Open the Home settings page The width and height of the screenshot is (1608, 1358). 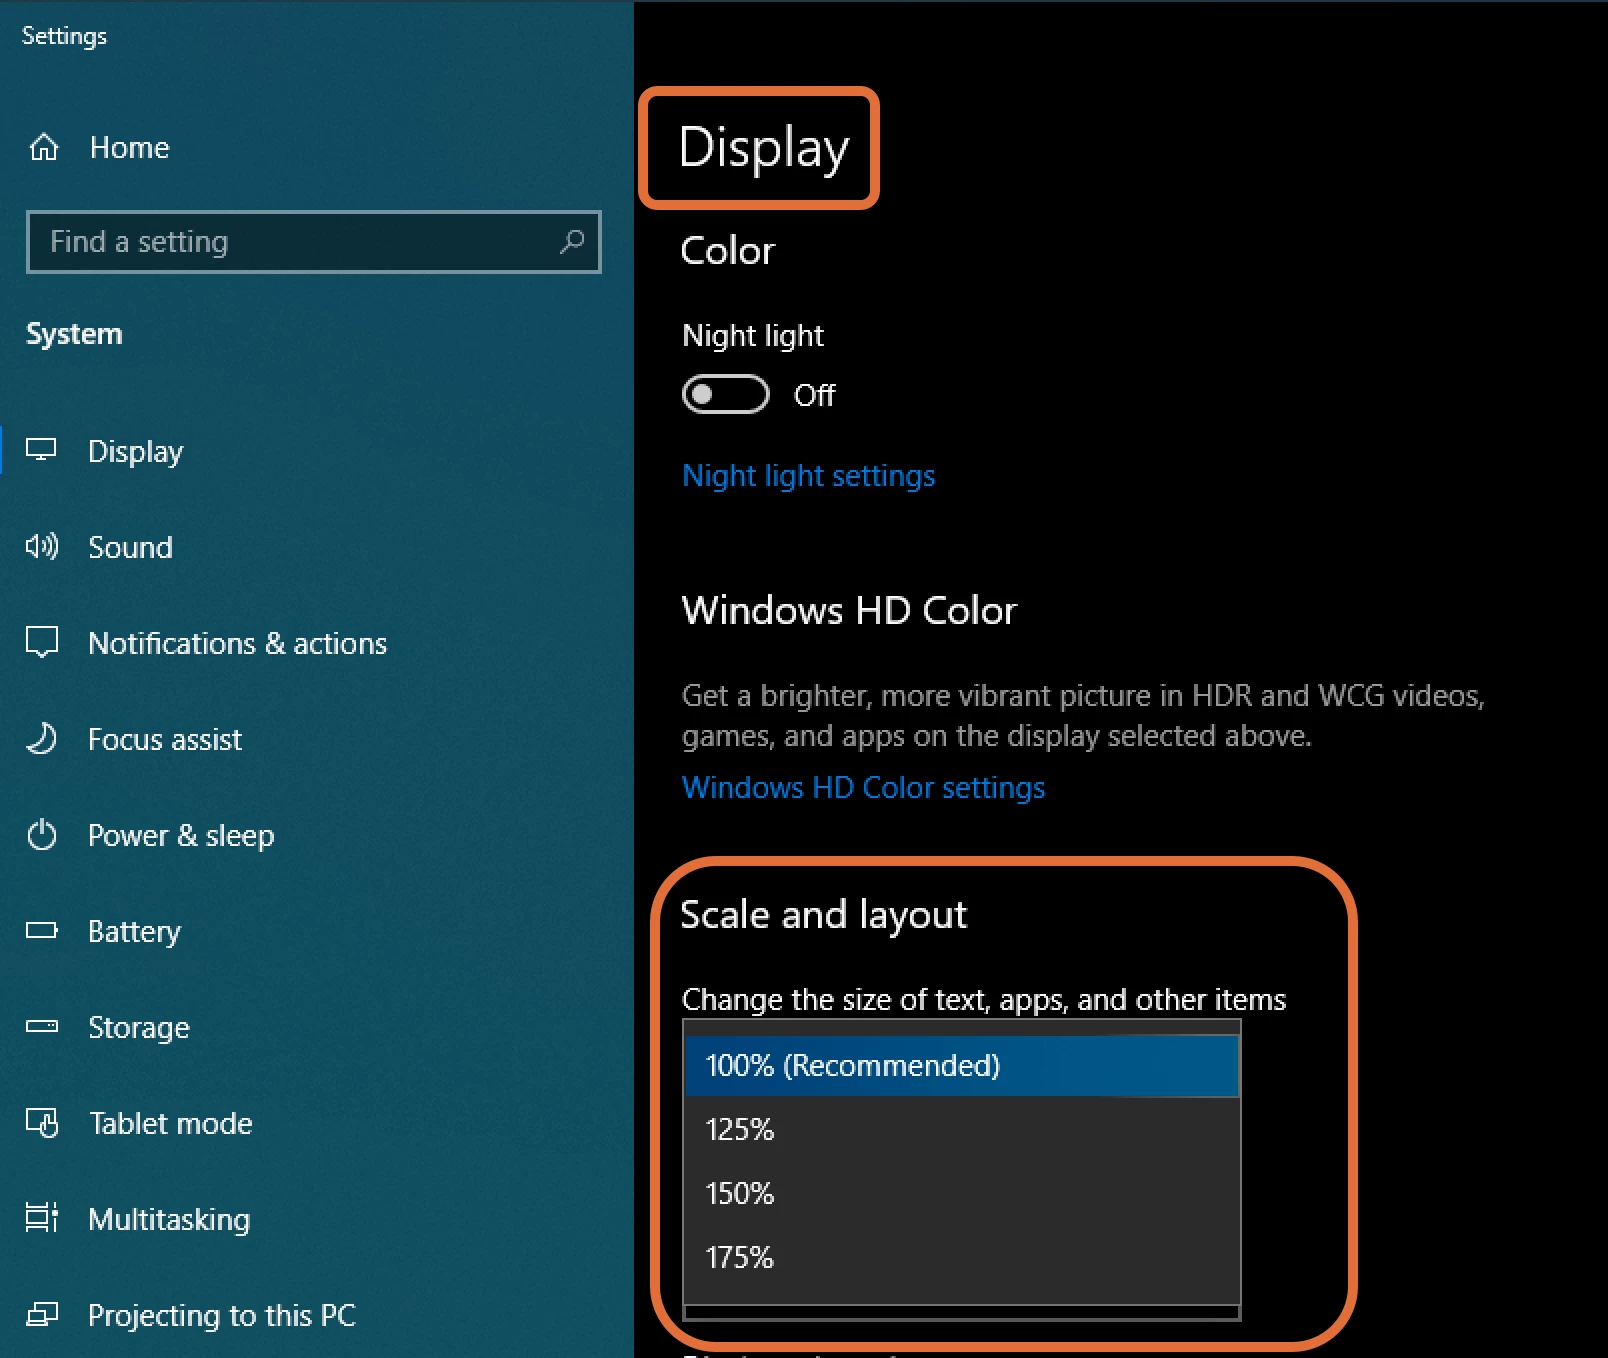click(129, 147)
